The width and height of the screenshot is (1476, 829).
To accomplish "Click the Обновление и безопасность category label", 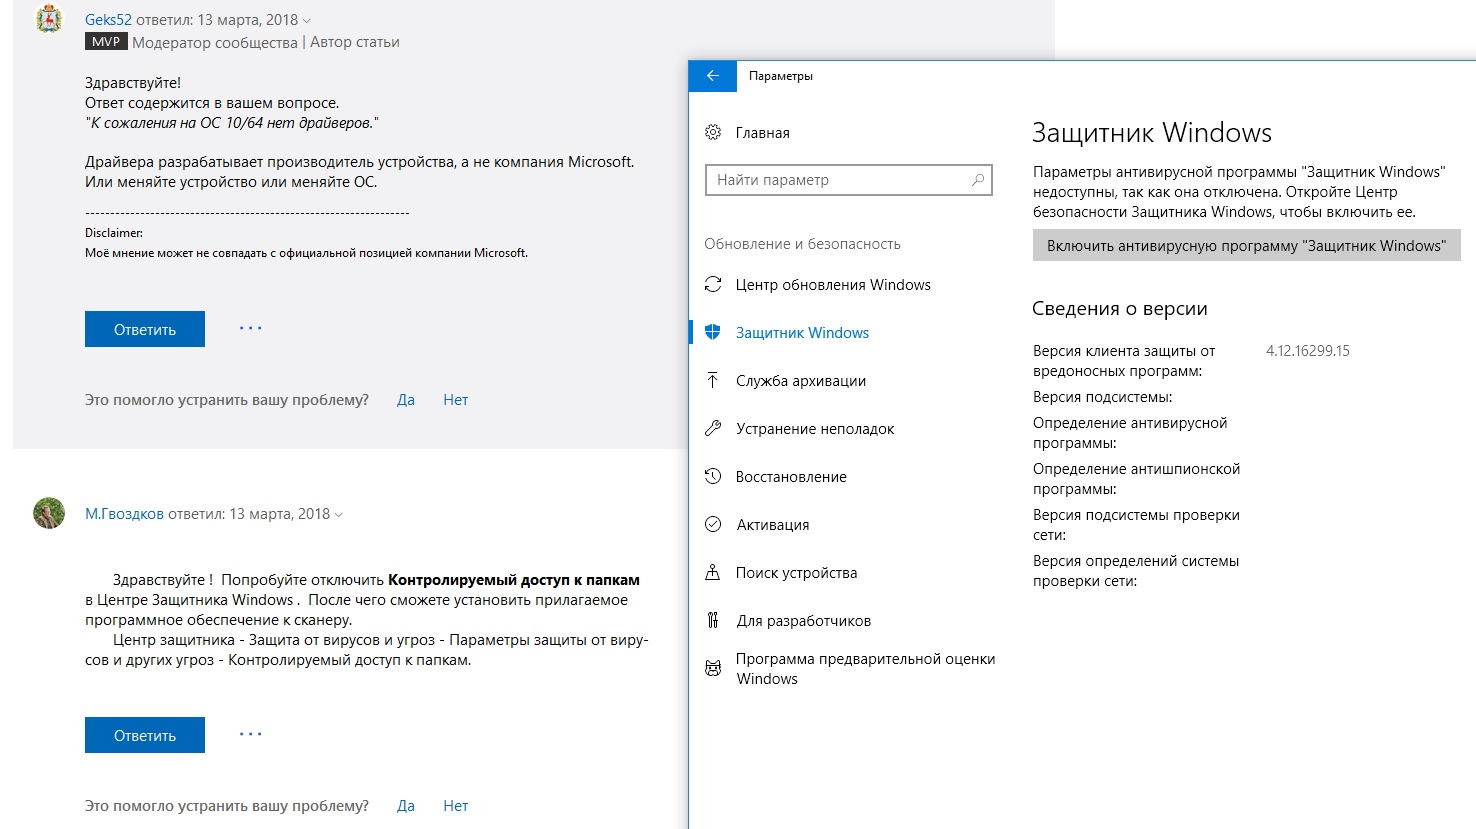I will 802,244.
